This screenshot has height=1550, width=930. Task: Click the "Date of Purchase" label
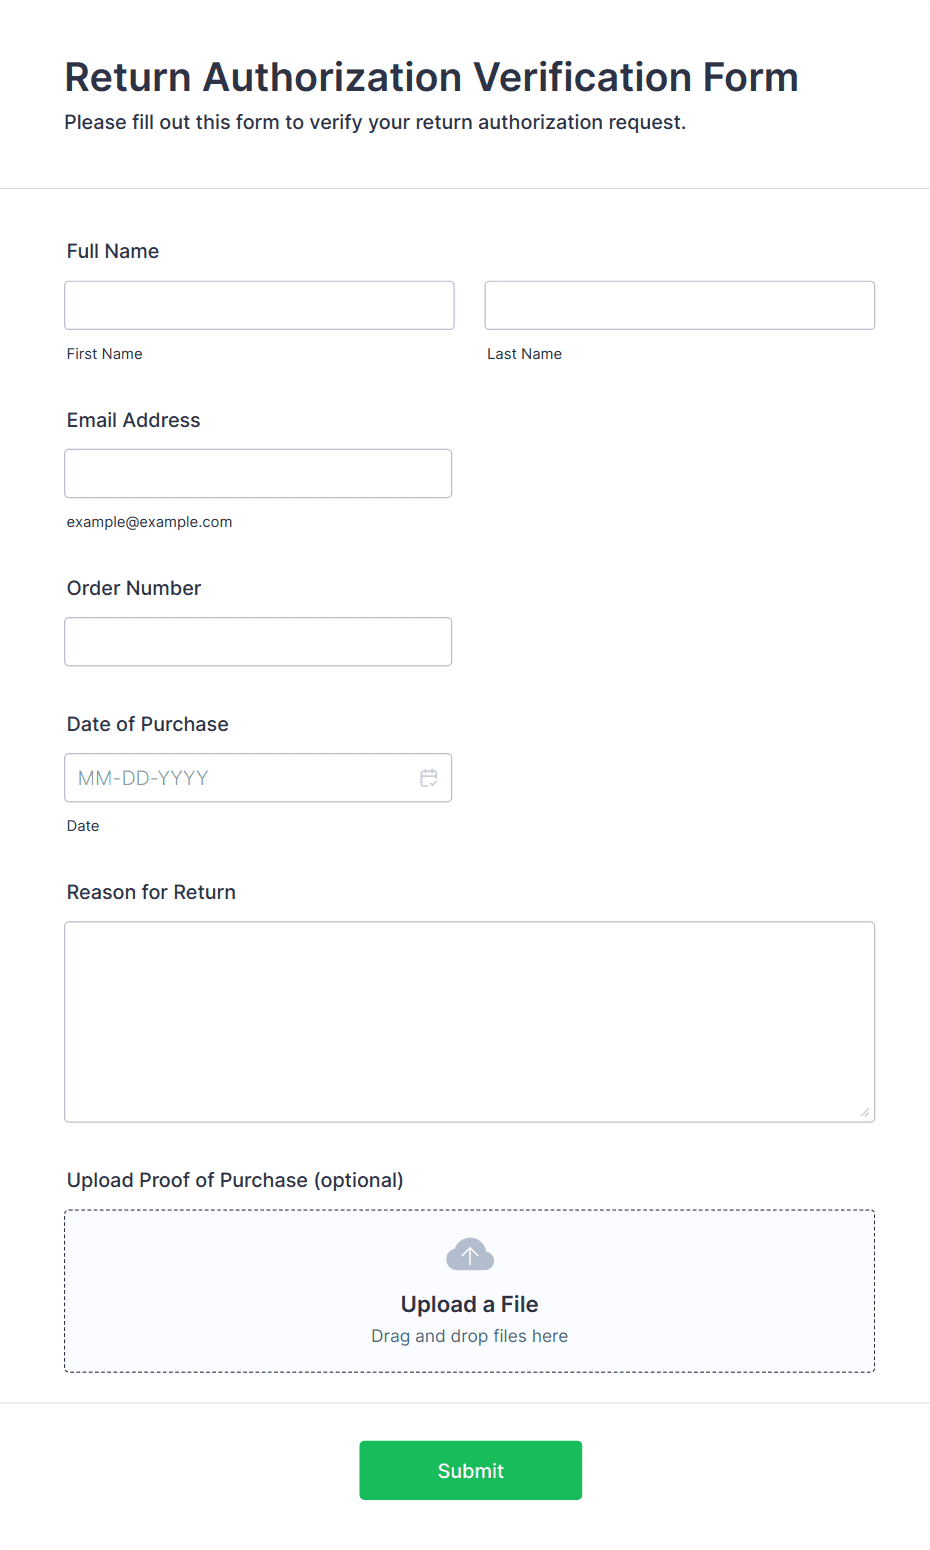click(x=148, y=724)
